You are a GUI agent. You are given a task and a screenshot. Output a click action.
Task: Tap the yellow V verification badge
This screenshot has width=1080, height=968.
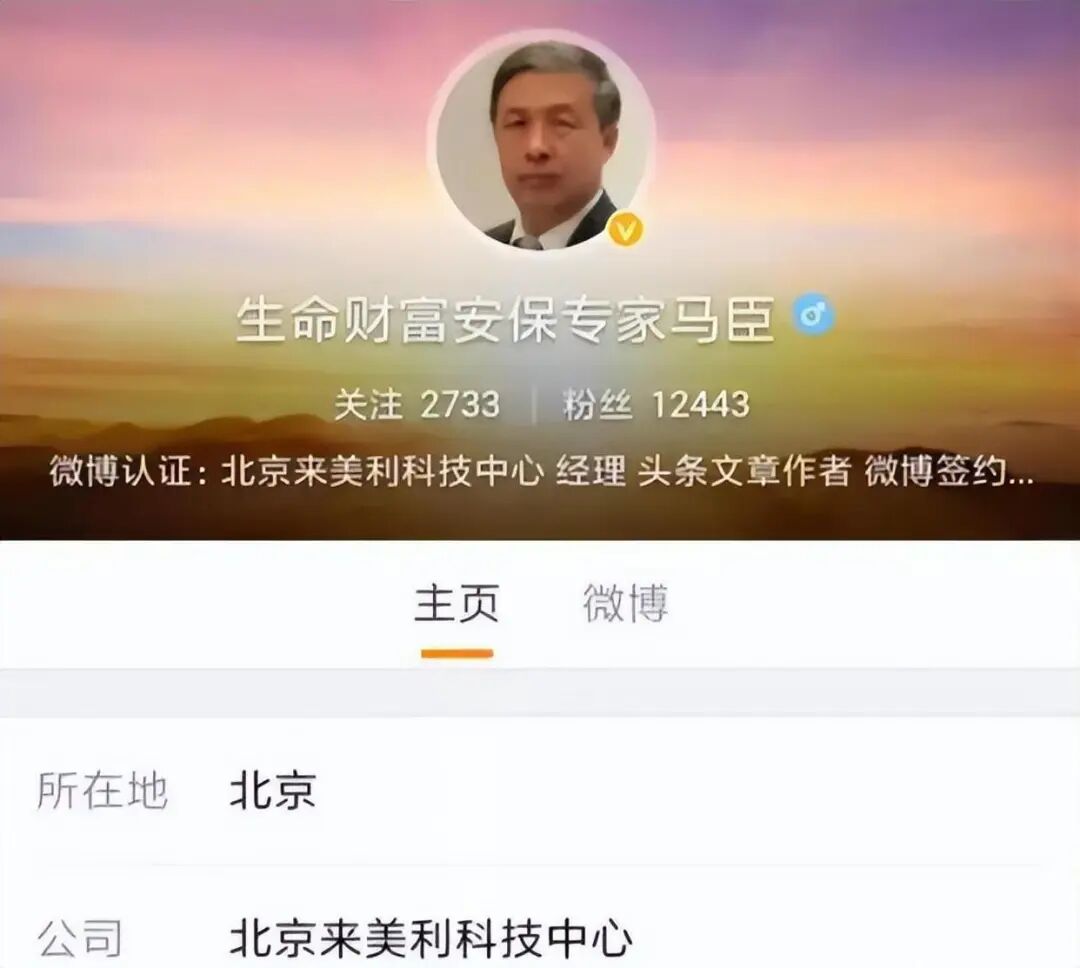click(625, 229)
